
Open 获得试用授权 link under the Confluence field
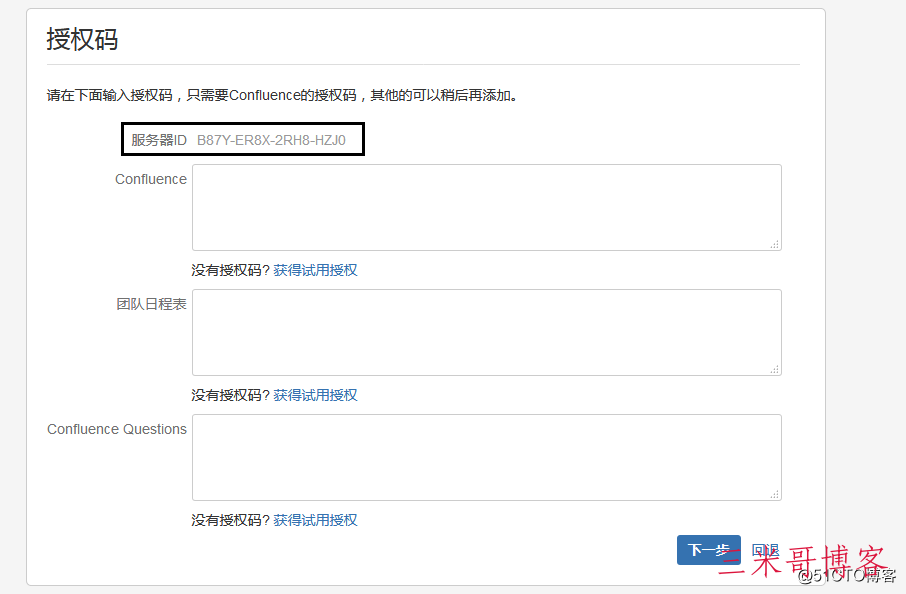(315, 270)
